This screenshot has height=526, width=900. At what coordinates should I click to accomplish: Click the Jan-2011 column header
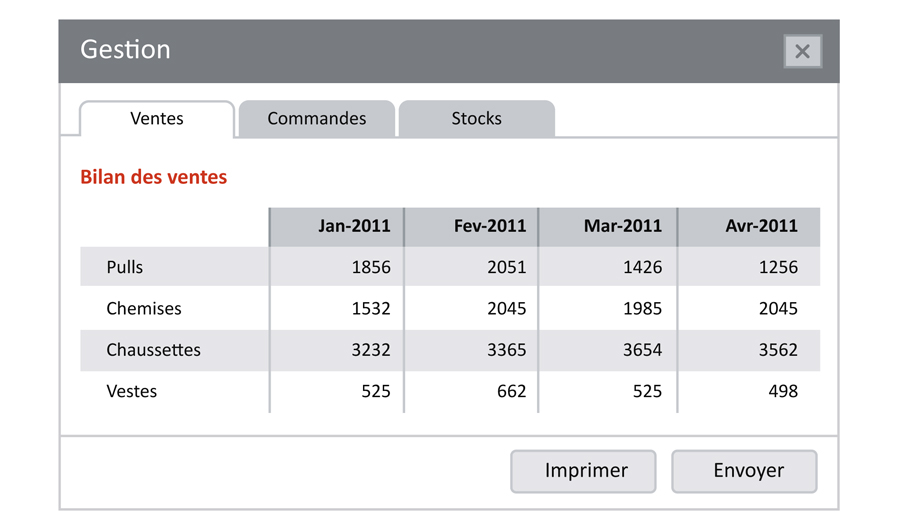tap(354, 226)
